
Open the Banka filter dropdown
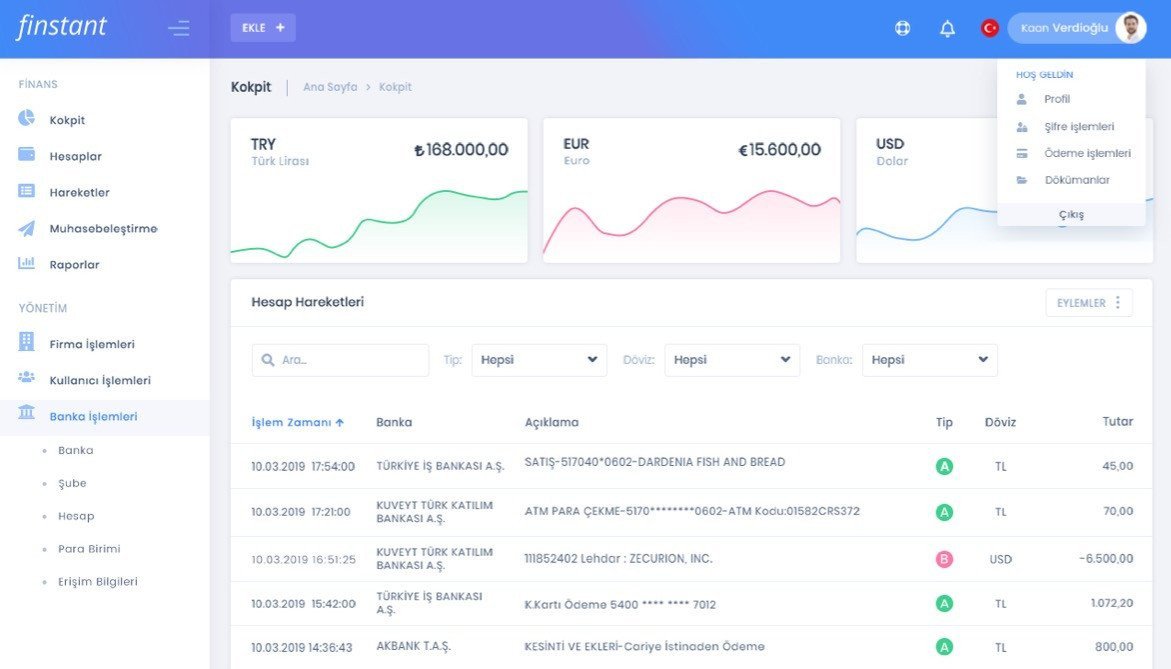[929, 360]
